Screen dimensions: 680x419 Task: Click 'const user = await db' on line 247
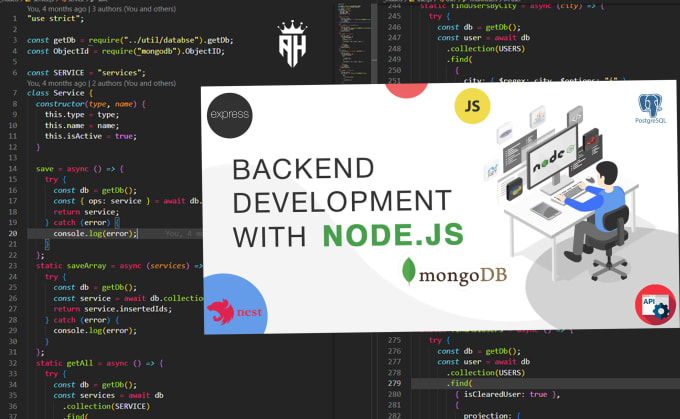484,38
